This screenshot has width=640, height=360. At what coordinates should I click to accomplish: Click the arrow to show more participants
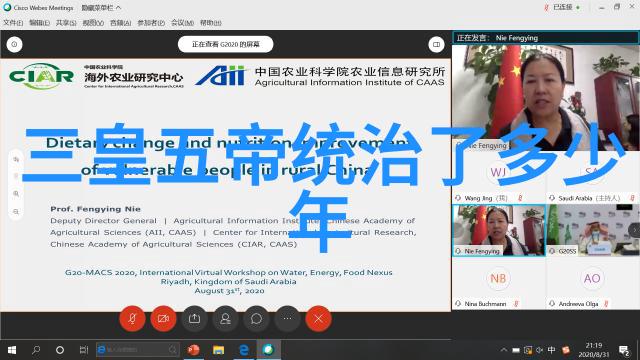pos(635,231)
